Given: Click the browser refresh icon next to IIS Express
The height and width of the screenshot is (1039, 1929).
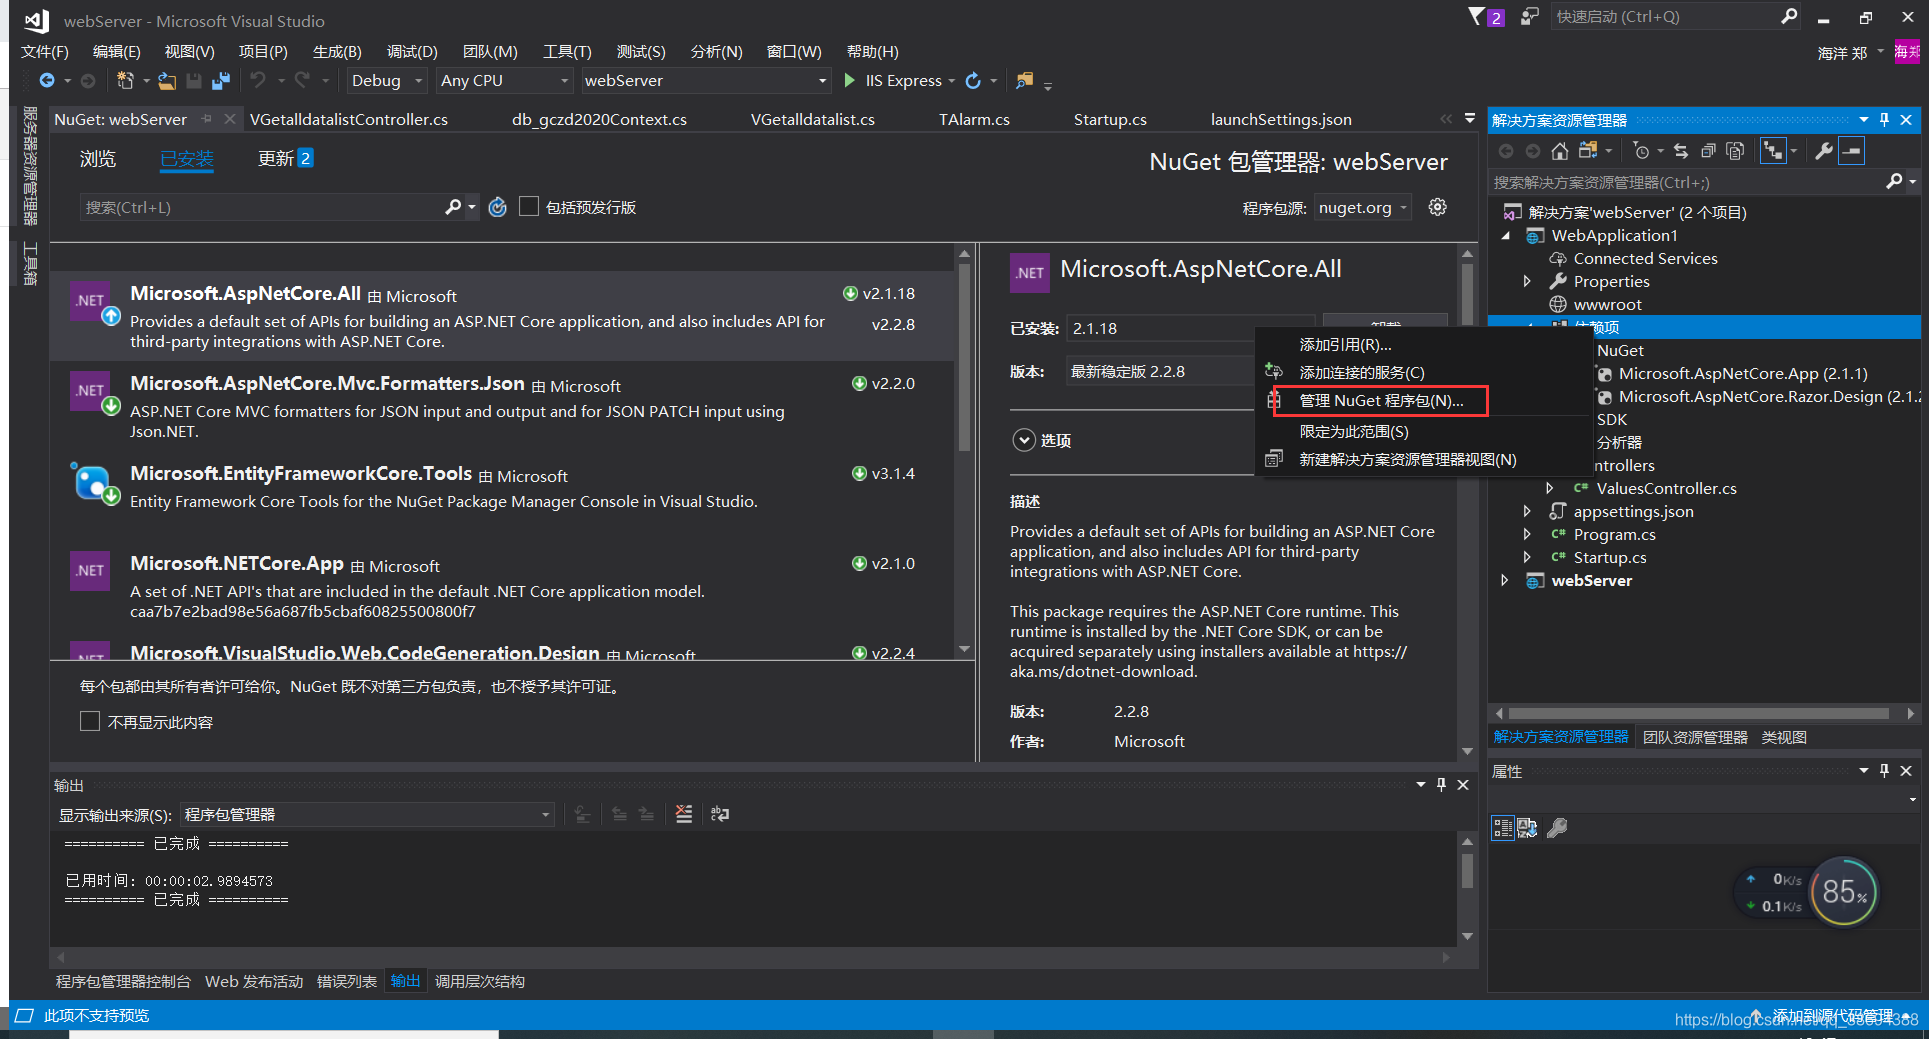Looking at the screenshot, I should point(973,80).
